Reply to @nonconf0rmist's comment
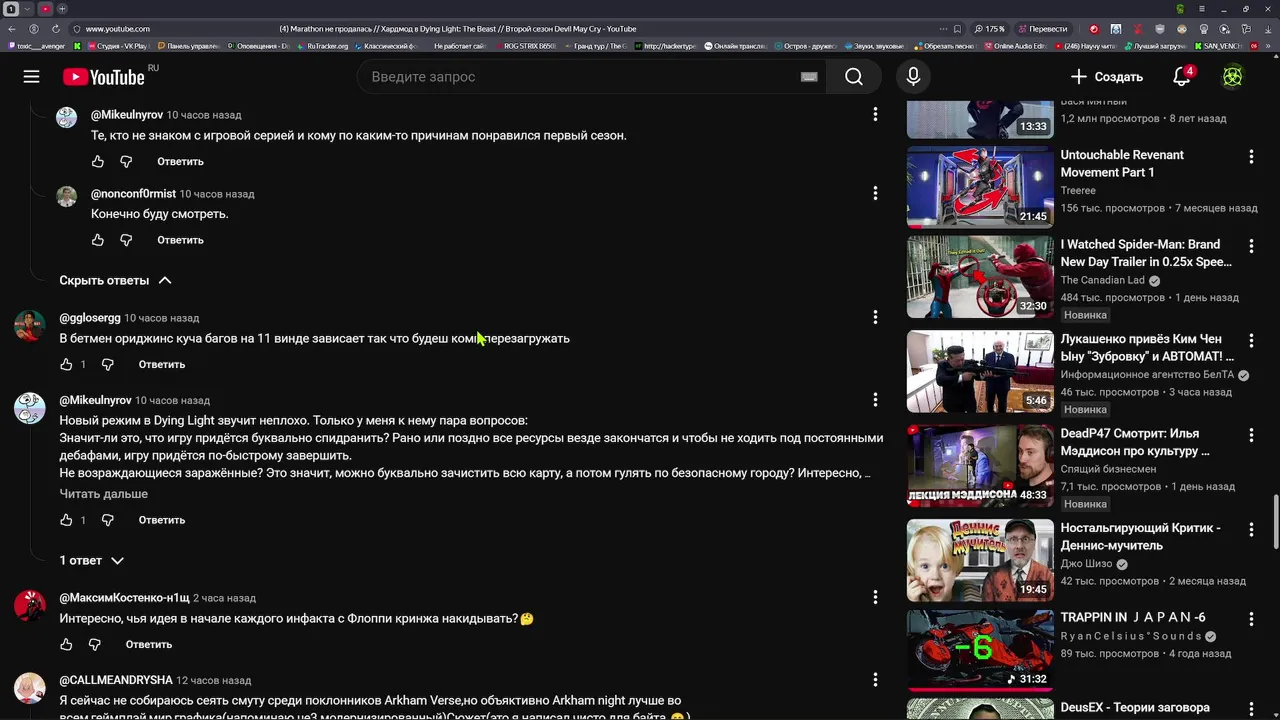Screen dimensions: 1280x720 pyautogui.click(x=180, y=240)
